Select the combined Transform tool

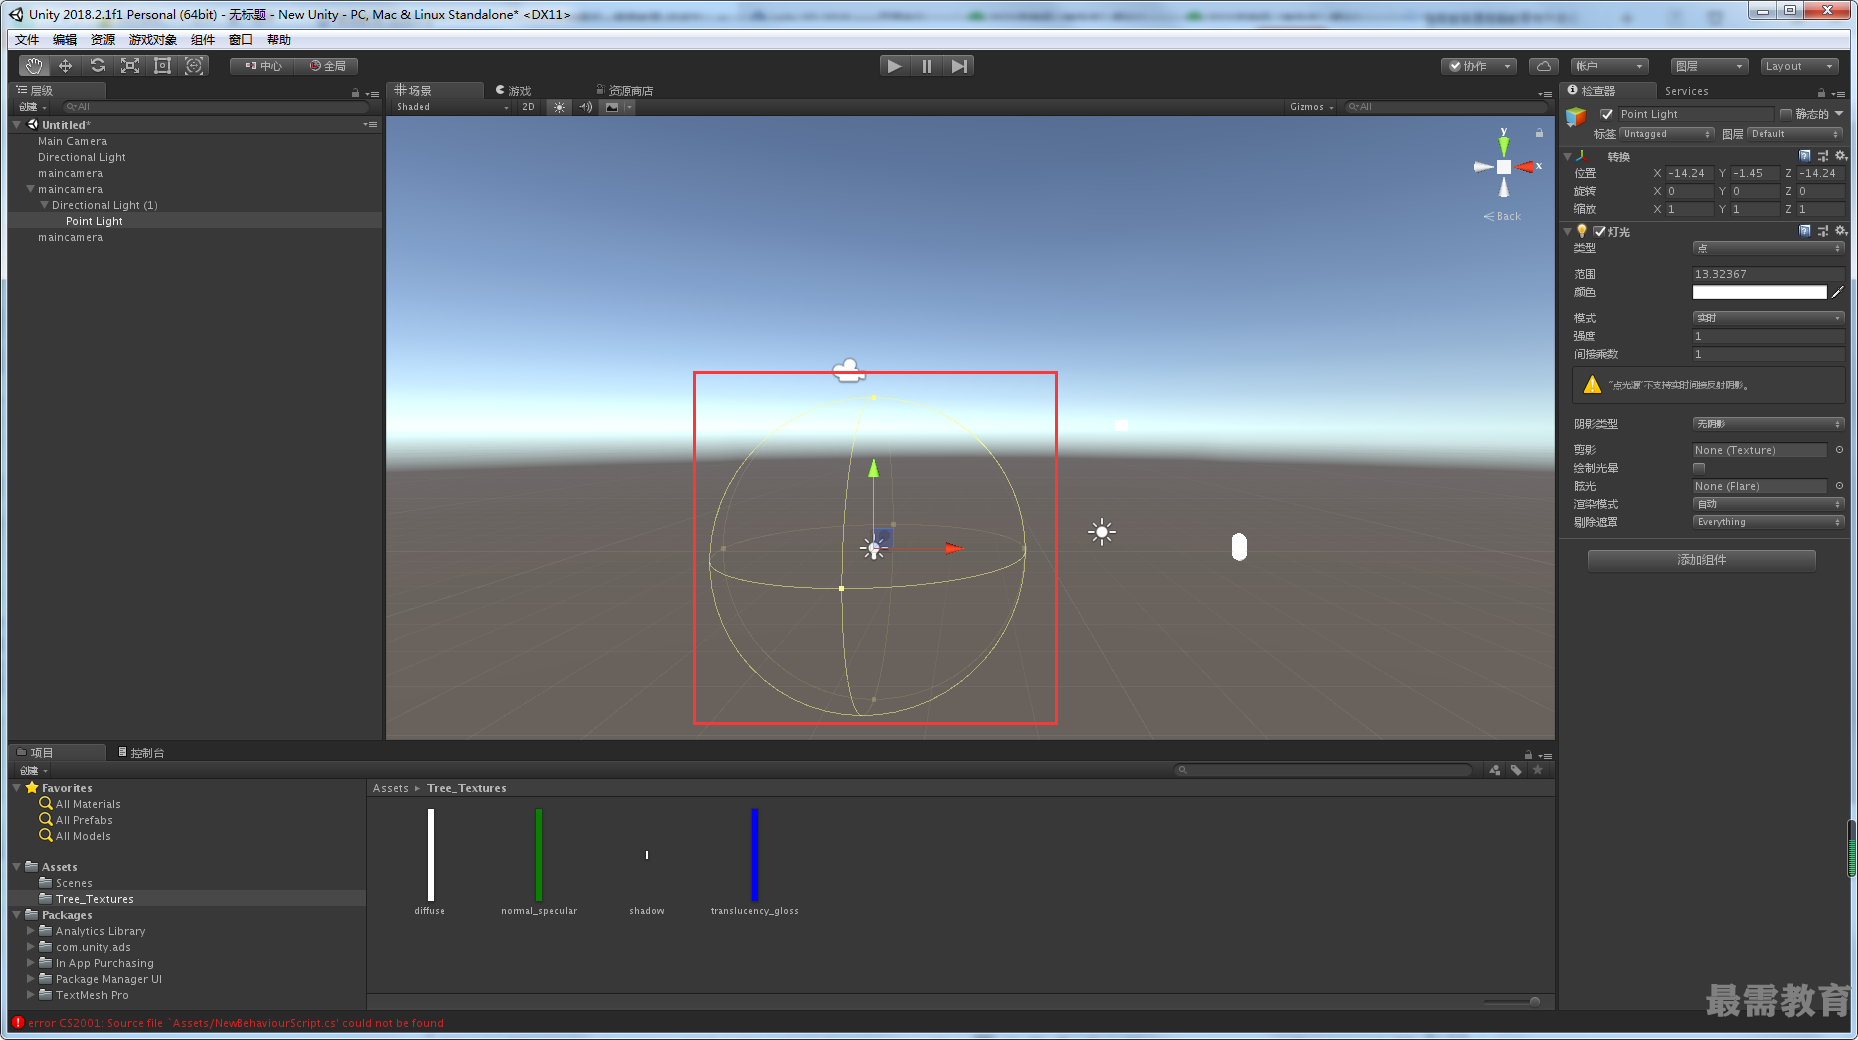pyautogui.click(x=194, y=66)
